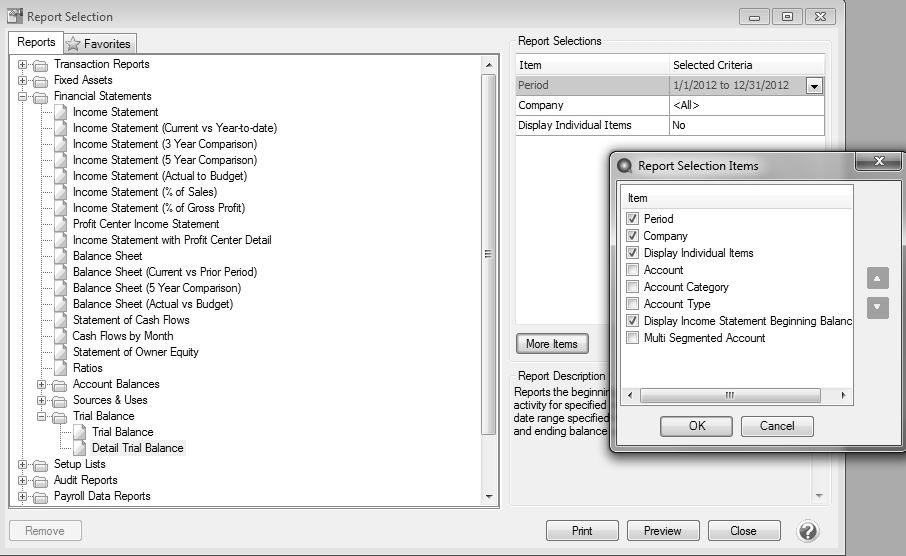This screenshot has width=906, height=556.
Task: Click the help question mark icon
Action: [x=808, y=531]
